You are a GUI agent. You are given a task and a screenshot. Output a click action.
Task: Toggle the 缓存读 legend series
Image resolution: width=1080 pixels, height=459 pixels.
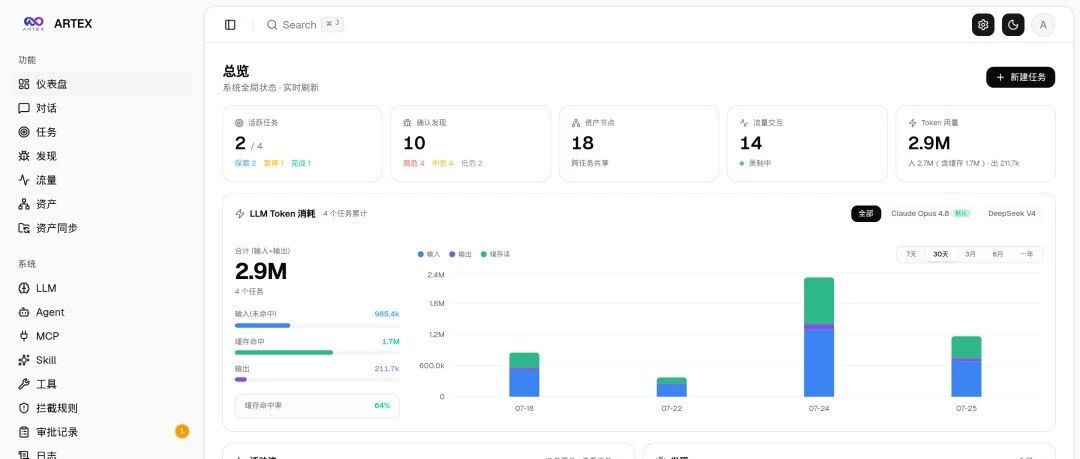pyautogui.click(x=495, y=254)
